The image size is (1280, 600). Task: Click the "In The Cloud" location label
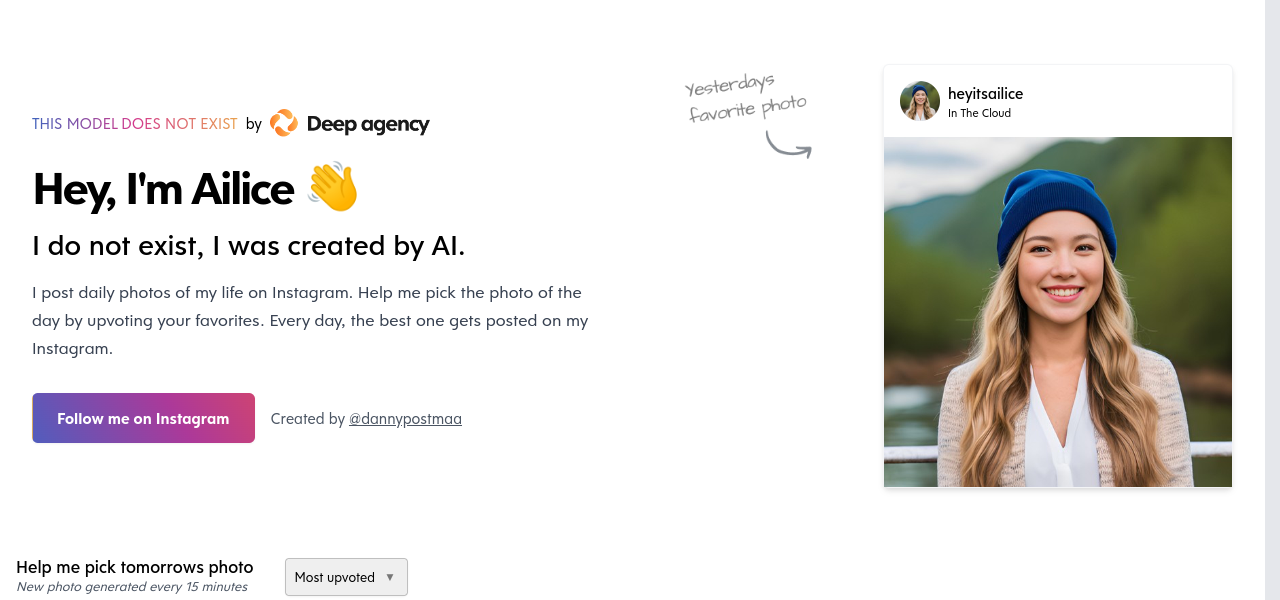click(979, 113)
